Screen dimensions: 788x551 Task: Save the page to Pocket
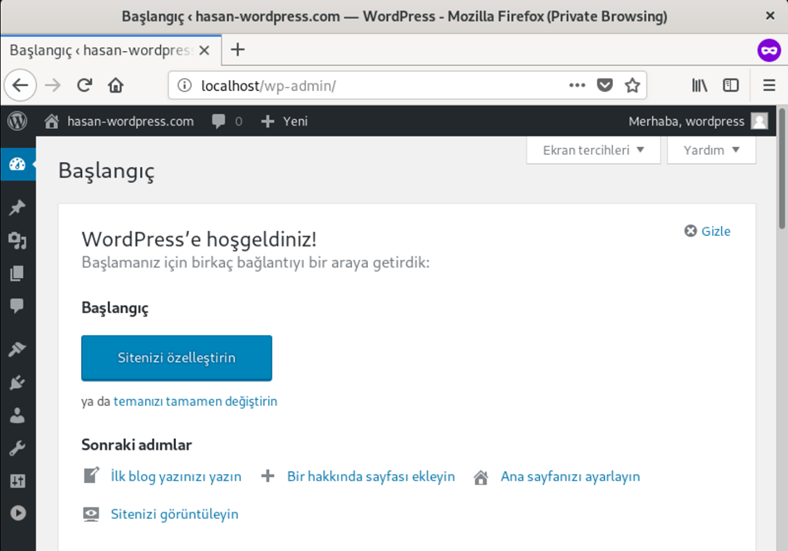pyautogui.click(x=605, y=85)
